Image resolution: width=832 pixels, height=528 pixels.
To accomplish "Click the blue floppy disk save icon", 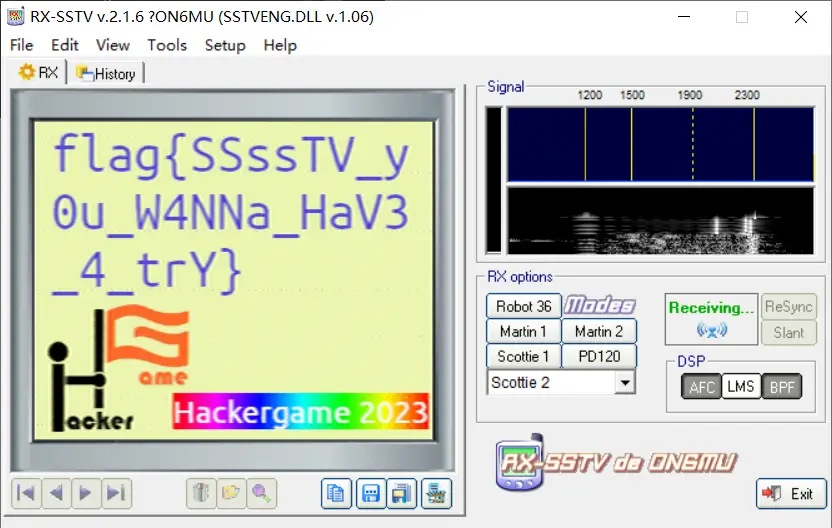I will pyautogui.click(x=371, y=492).
